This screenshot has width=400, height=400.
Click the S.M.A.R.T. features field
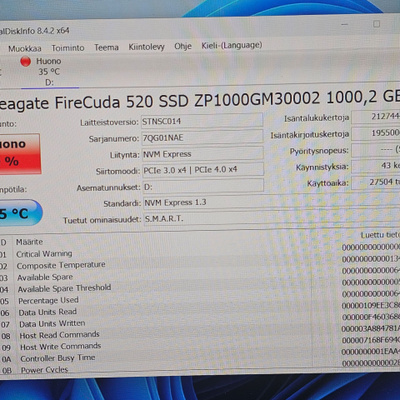coord(272,219)
